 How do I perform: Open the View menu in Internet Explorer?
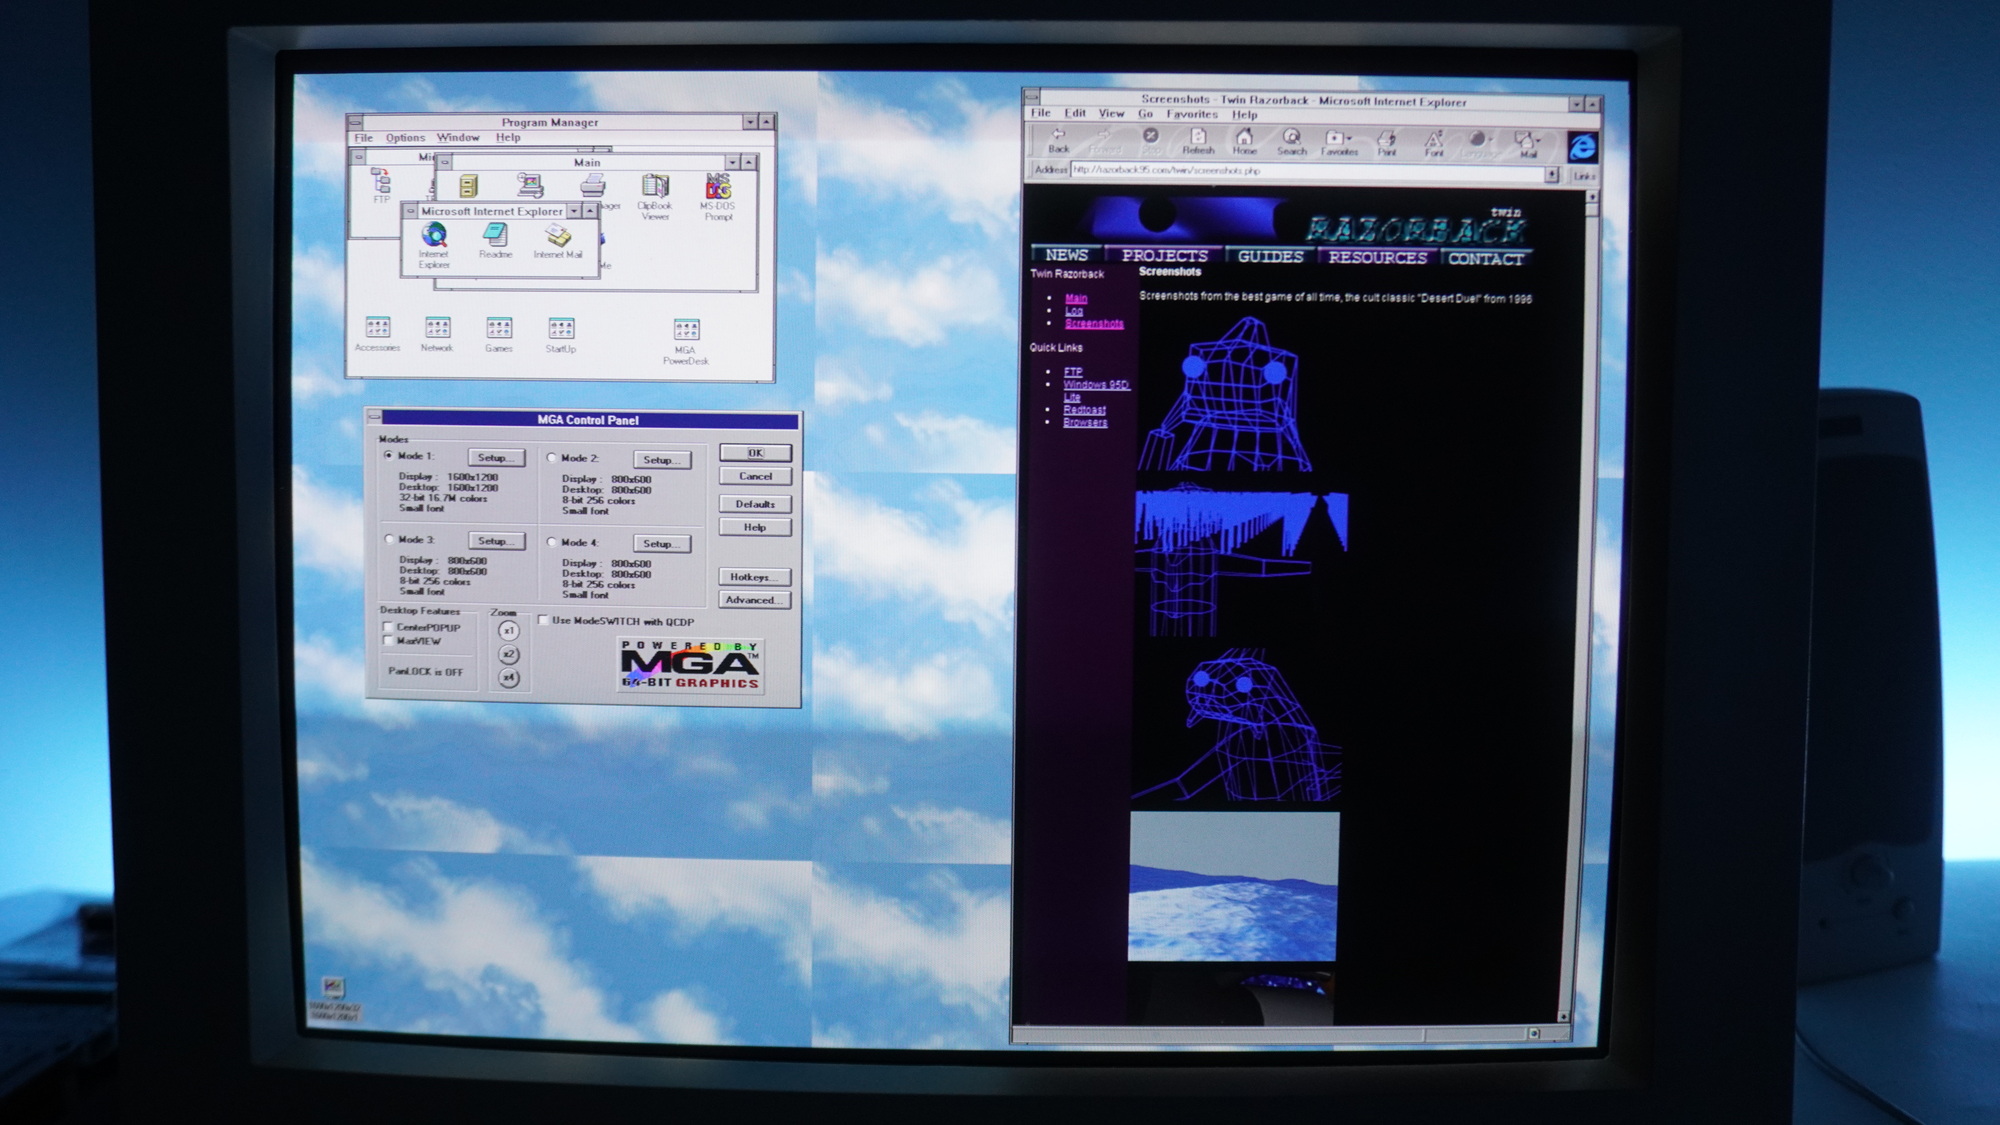coord(1111,114)
